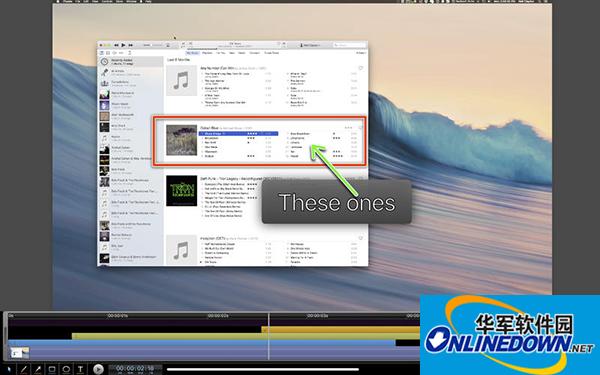Pick the rectangle shape tool
The image size is (600, 375).
pyautogui.click(x=52, y=370)
